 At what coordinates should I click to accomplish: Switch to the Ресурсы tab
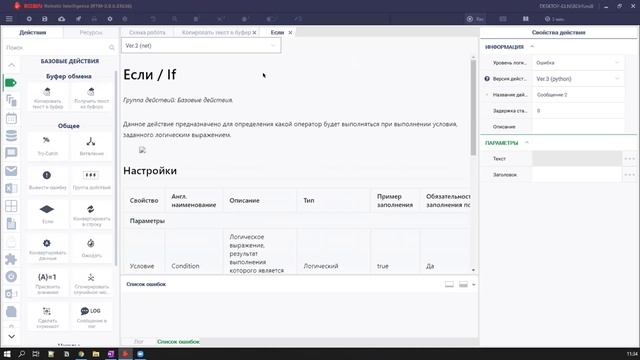point(91,32)
